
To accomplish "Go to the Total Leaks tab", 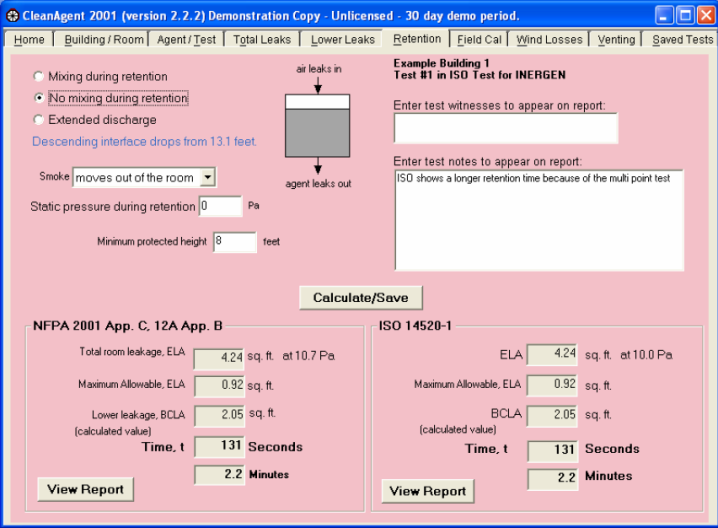I will pyautogui.click(x=262, y=40).
